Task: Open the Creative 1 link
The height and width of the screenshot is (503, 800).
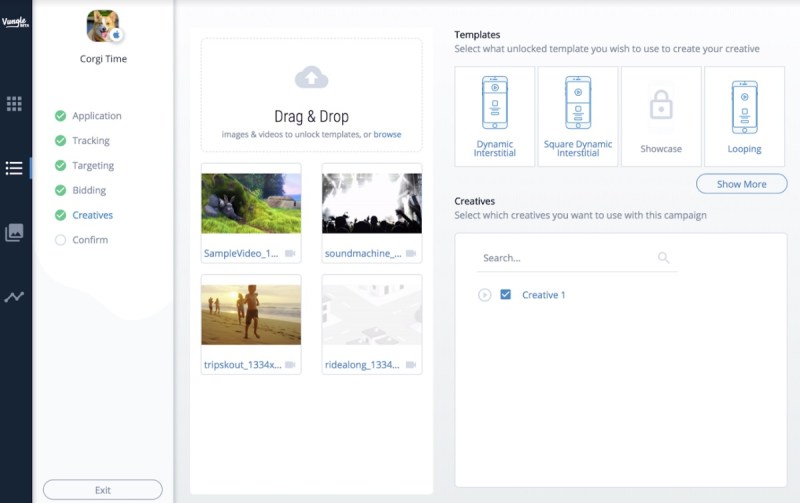Action: [x=543, y=295]
